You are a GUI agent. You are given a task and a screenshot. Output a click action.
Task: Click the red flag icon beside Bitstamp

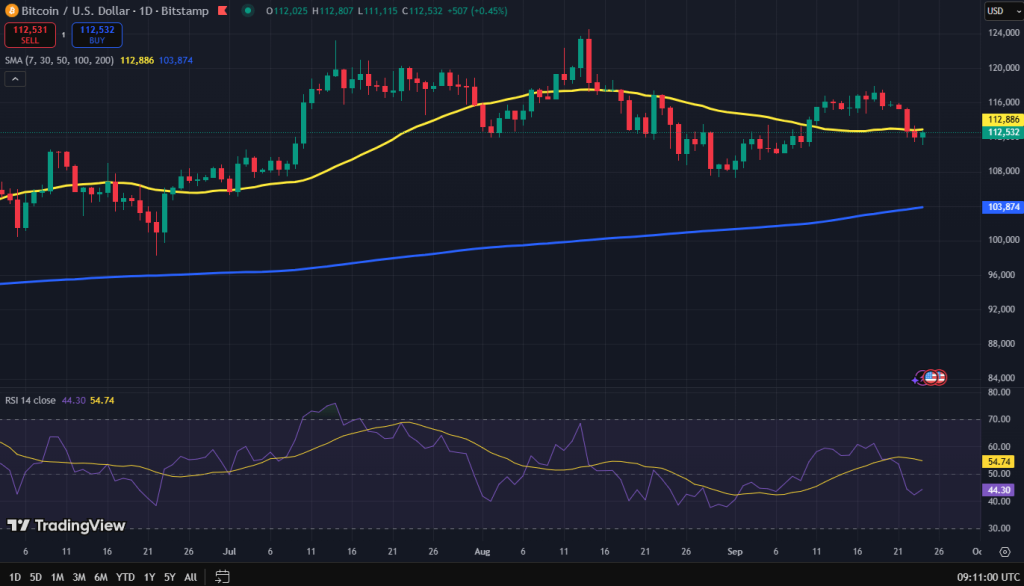(x=223, y=10)
